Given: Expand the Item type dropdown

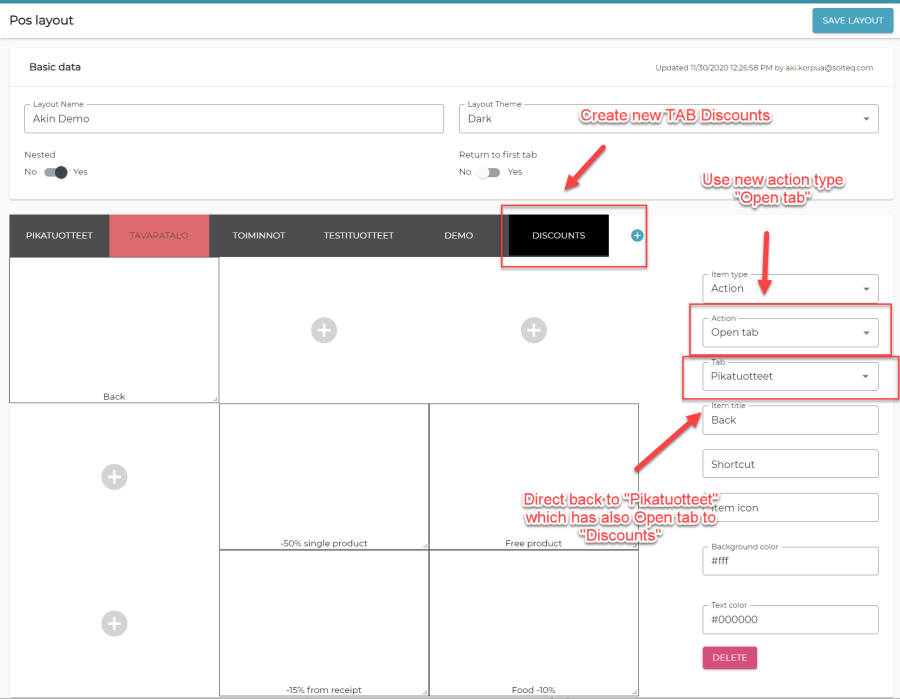Looking at the screenshot, I should click(790, 288).
